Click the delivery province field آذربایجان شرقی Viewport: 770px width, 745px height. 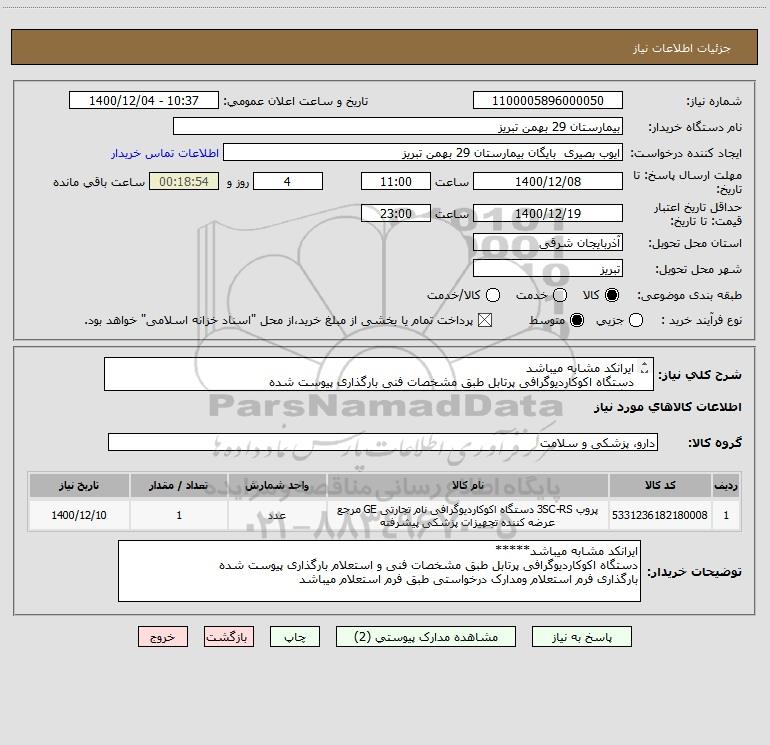click(x=548, y=243)
